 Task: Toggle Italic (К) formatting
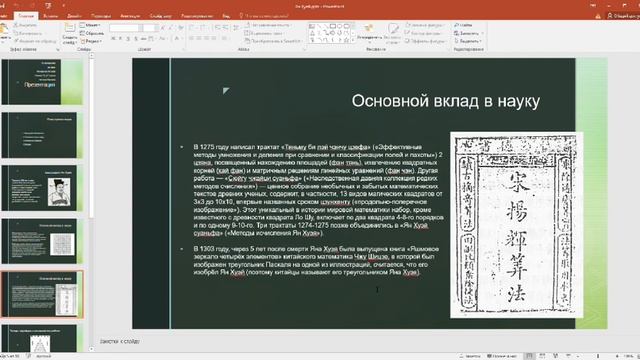(x=120, y=38)
